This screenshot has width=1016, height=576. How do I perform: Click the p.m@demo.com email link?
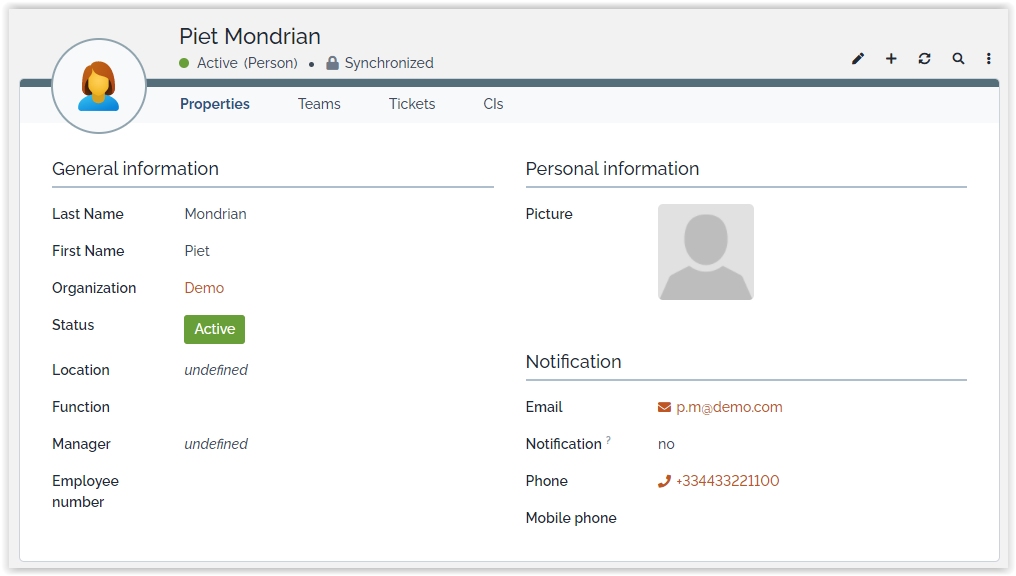pos(729,407)
